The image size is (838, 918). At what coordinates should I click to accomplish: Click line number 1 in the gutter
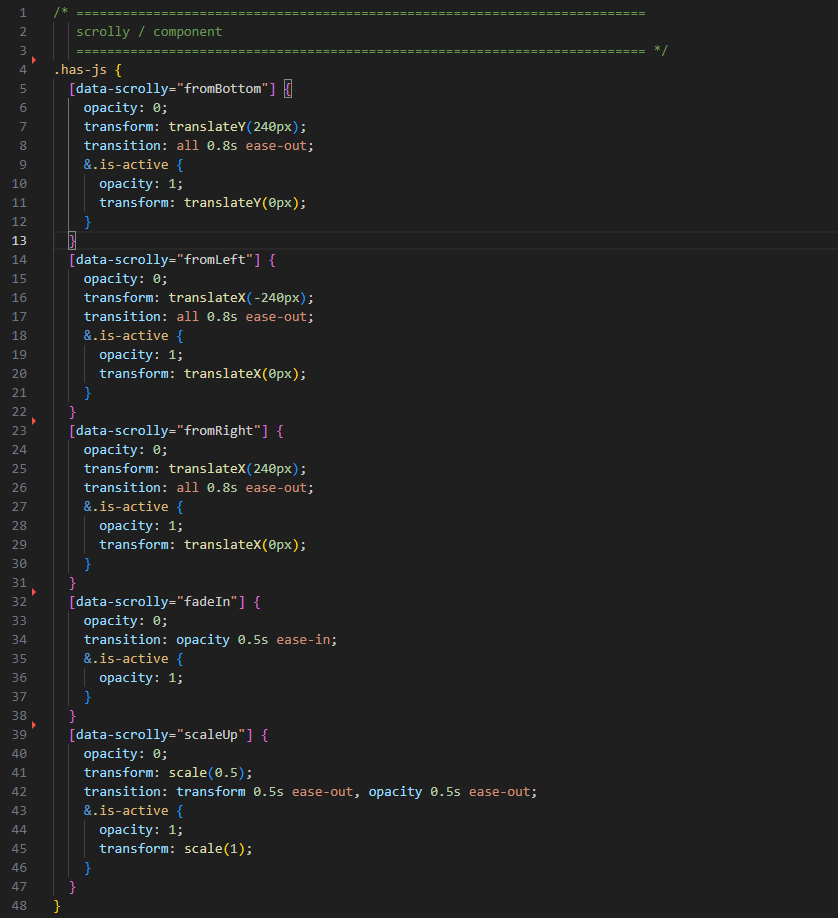coord(22,13)
